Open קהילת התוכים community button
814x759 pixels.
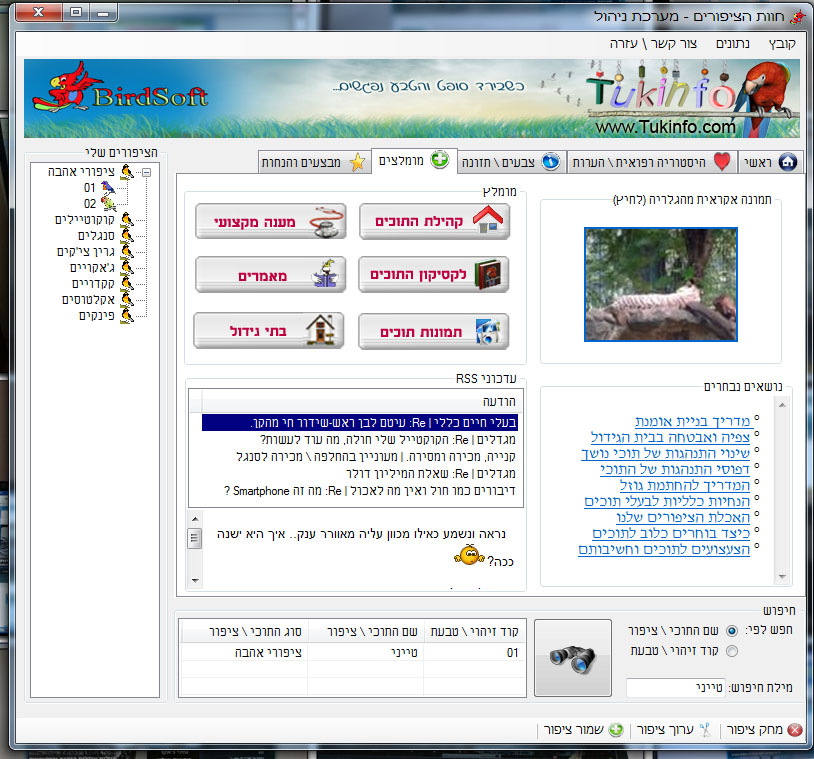434,222
